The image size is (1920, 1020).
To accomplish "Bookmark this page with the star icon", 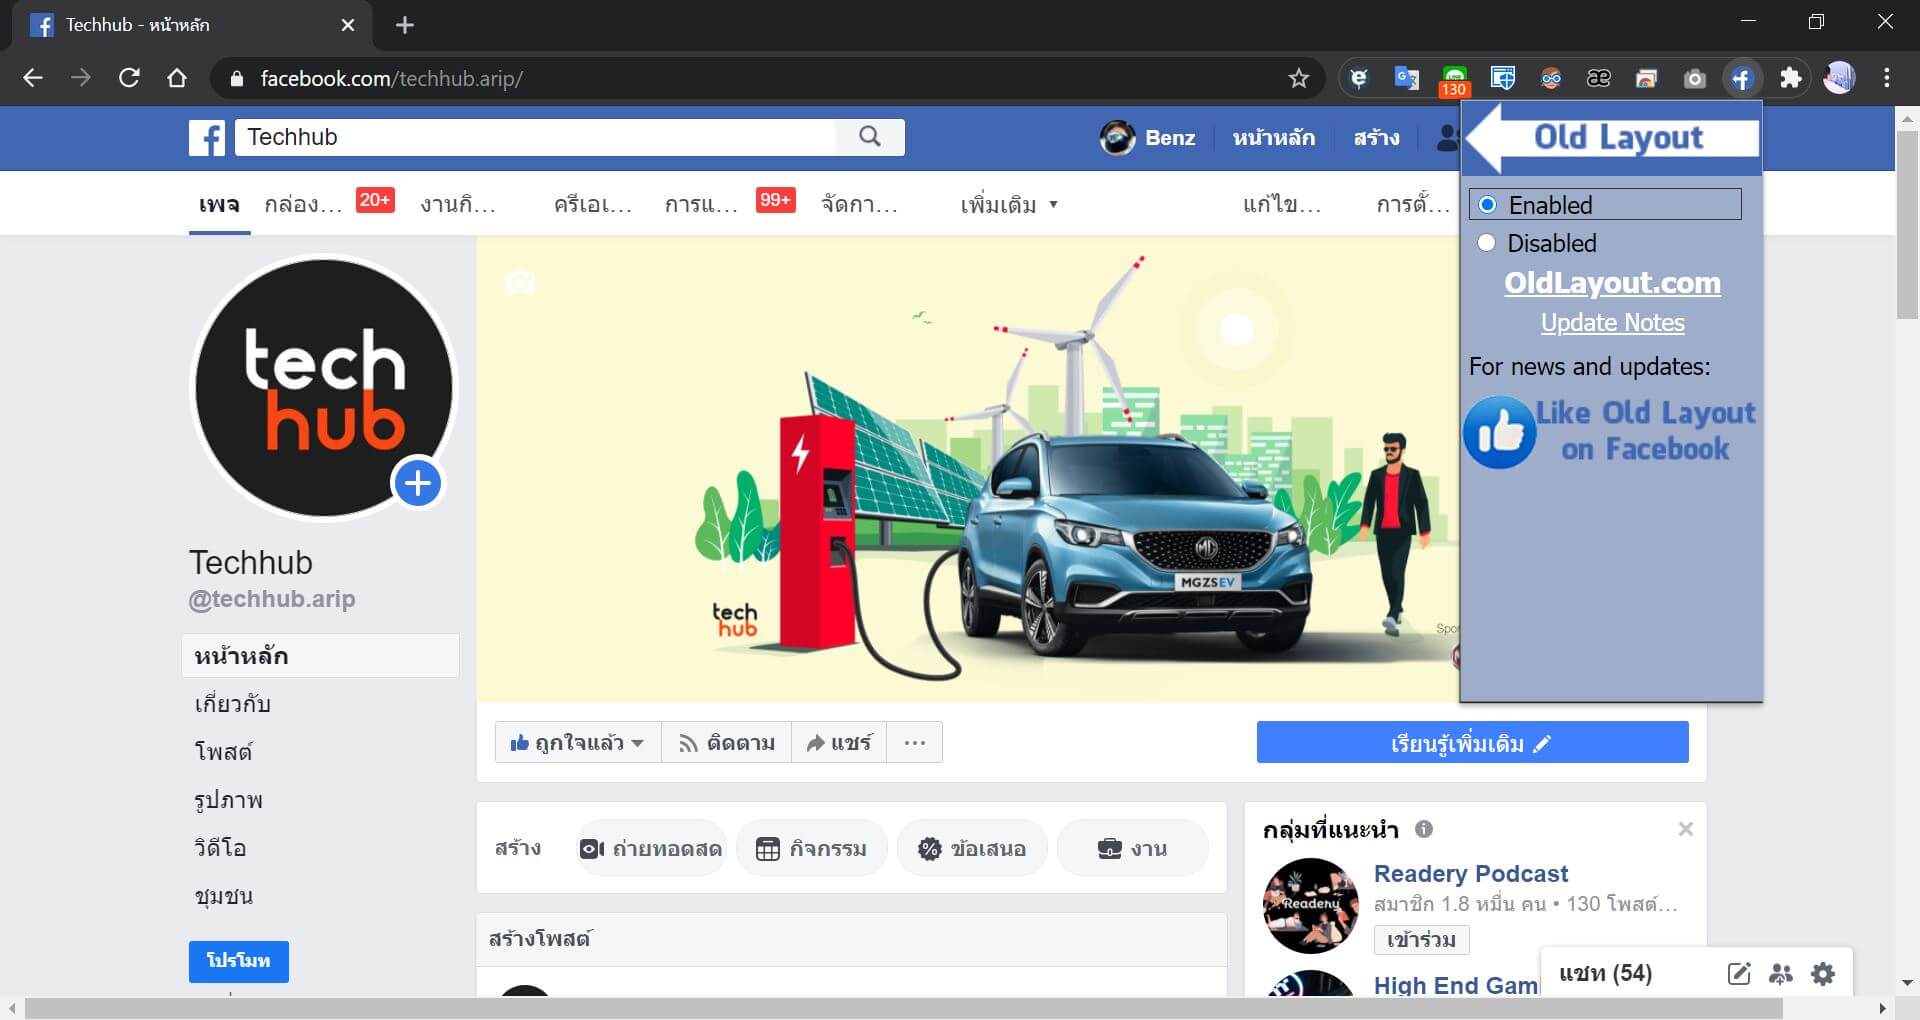I will tap(1298, 78).
